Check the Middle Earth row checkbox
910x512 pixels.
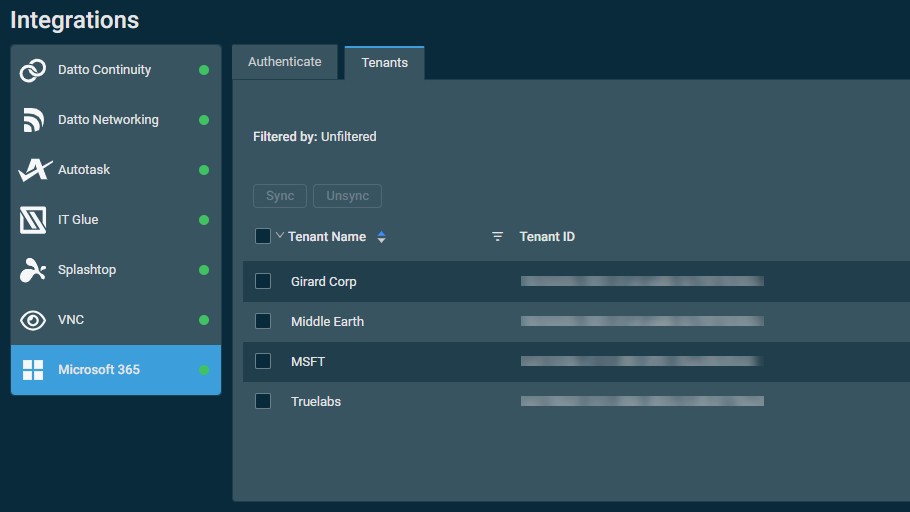click(263, 321)
